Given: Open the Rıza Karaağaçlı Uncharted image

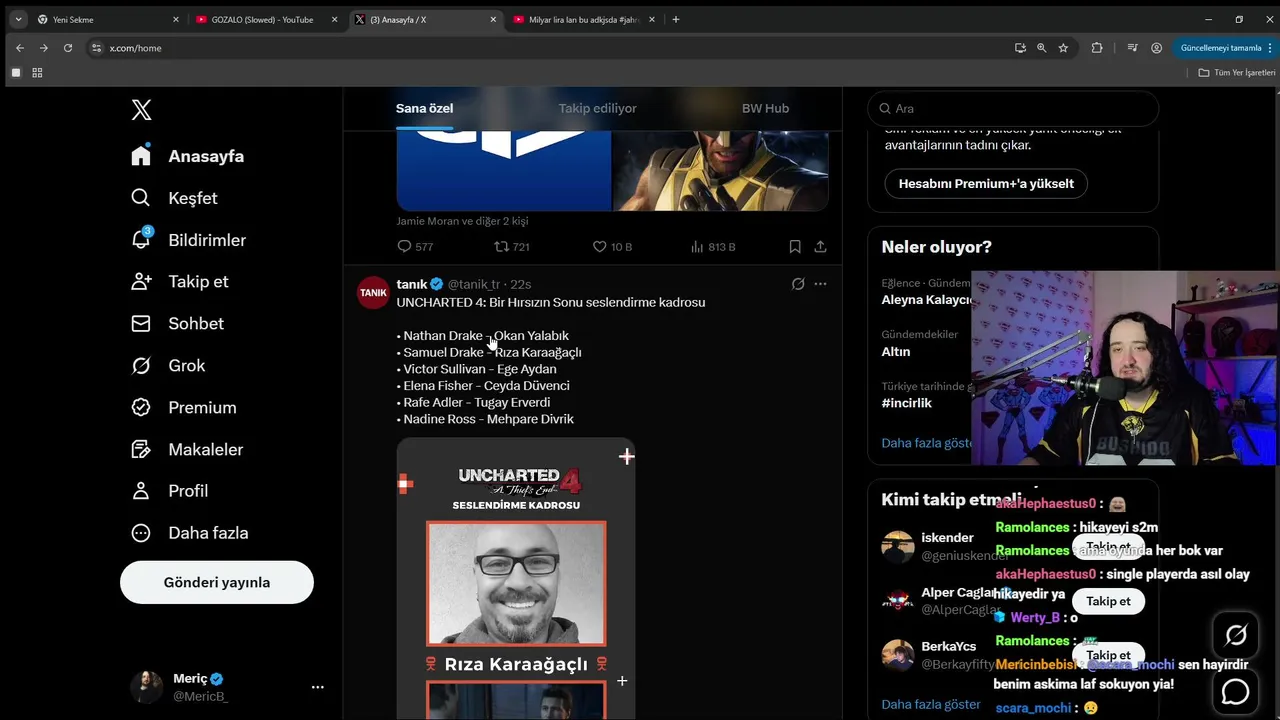Looking at the screenshot, I should [x=516, y=578].
